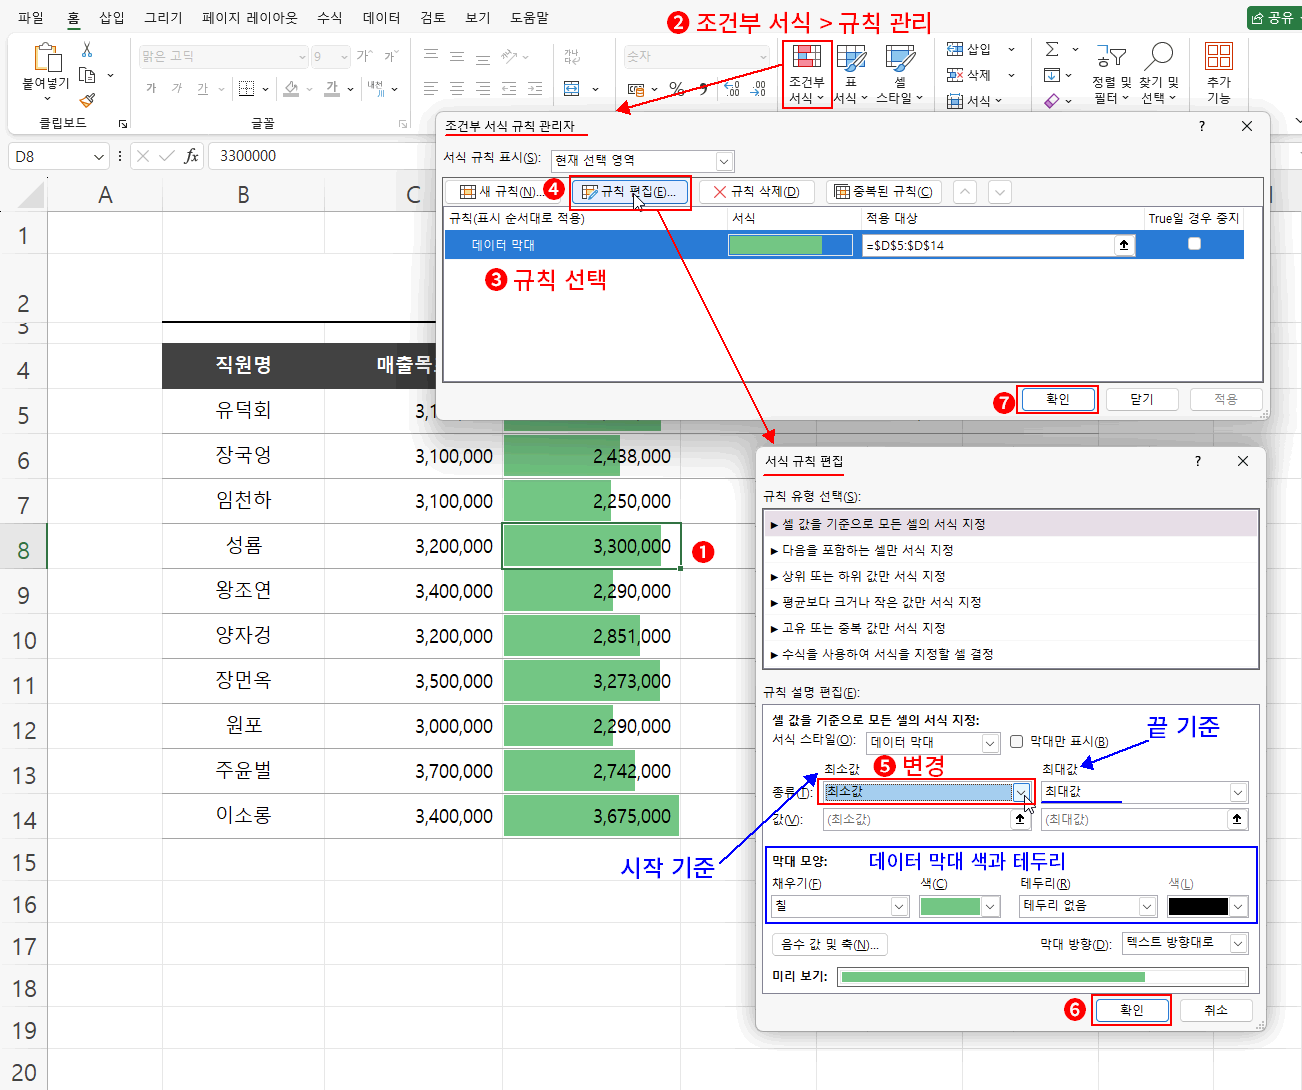Click the 규칙 편집 button

pyautogui.click(x=630, y=192)
